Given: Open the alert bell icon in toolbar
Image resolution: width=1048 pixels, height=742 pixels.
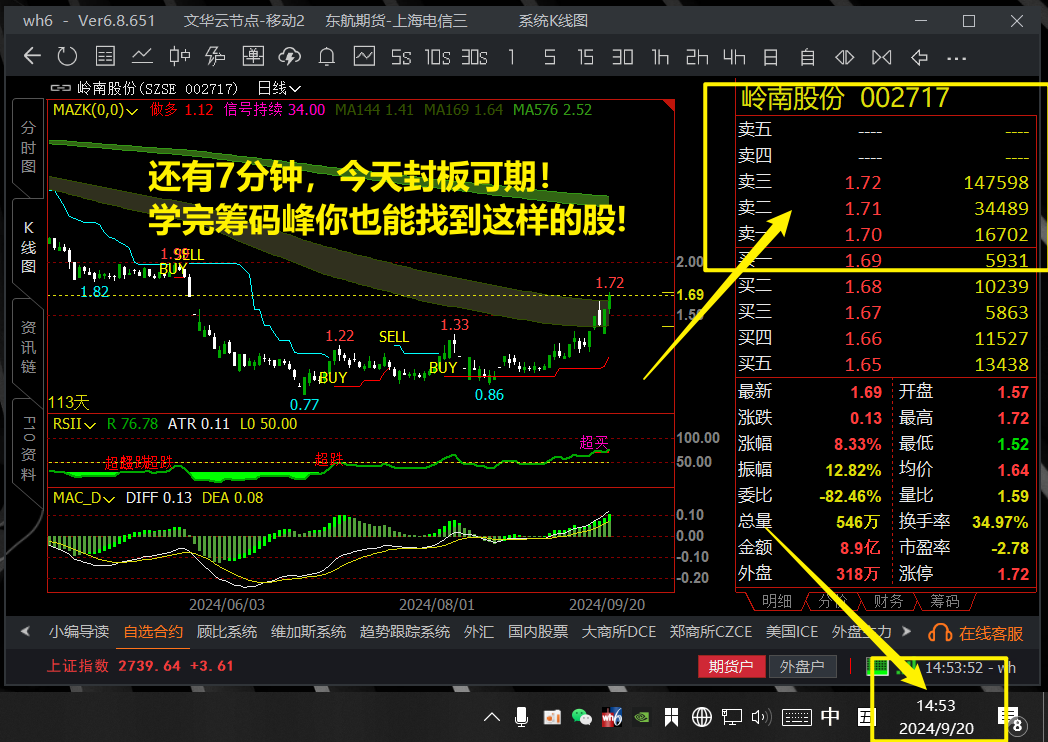Looking at the screenshot, I should coord(327,57).
